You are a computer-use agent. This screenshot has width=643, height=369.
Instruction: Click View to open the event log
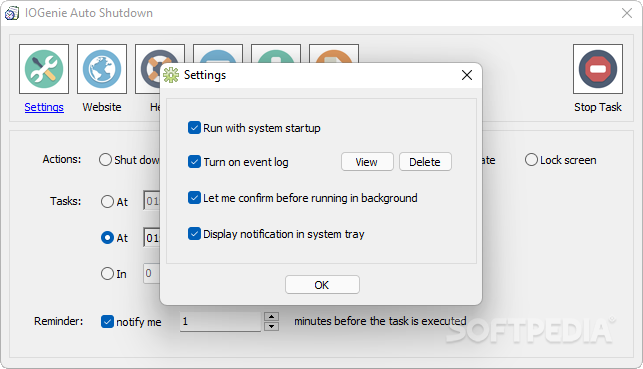coord(367,162)
